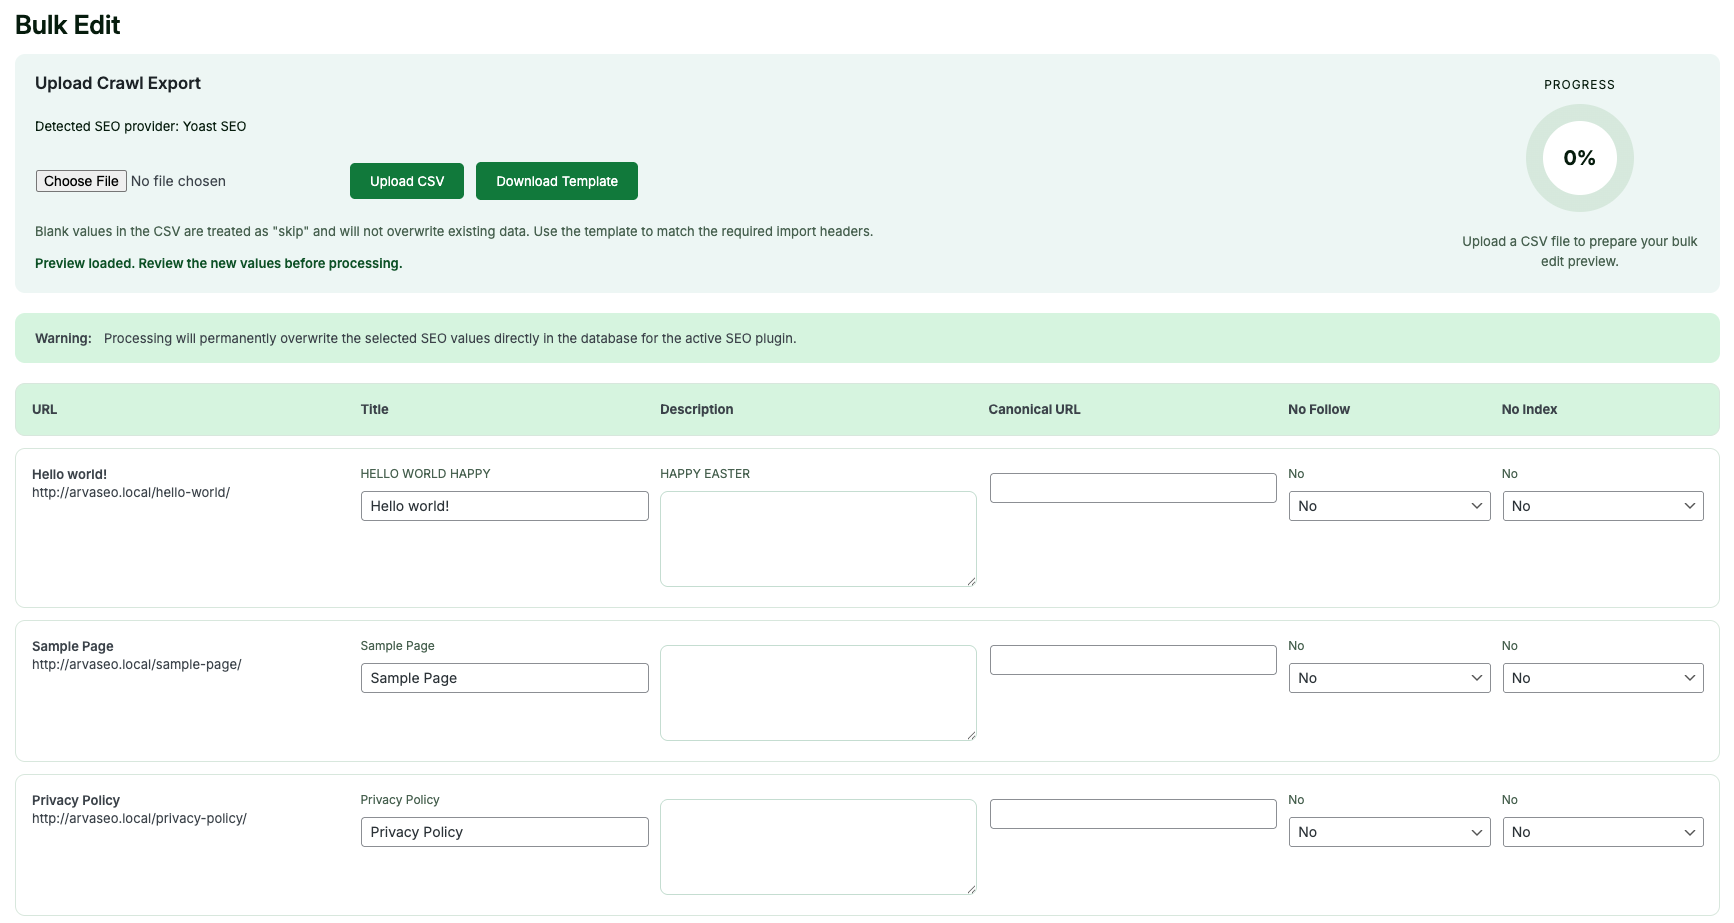Expand Sample Page No Index dropdown
Screen dimensions: 1734x923
1602,678
